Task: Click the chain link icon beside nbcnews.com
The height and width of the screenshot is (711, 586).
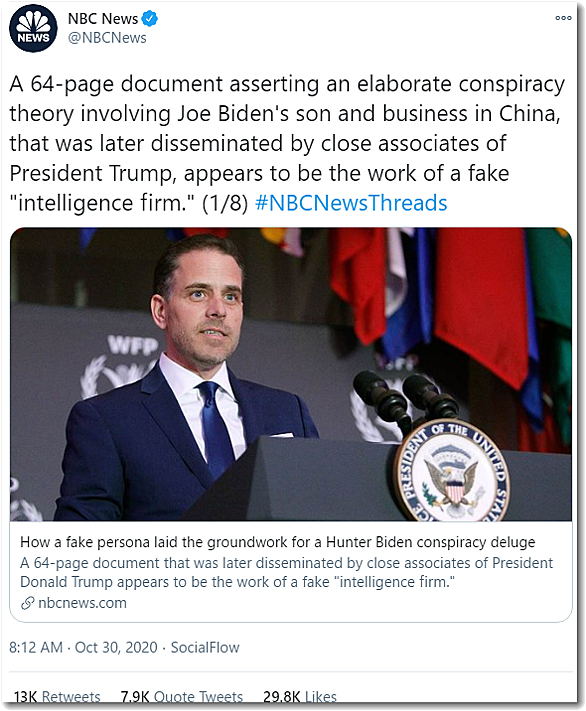Action: [28, 603]
